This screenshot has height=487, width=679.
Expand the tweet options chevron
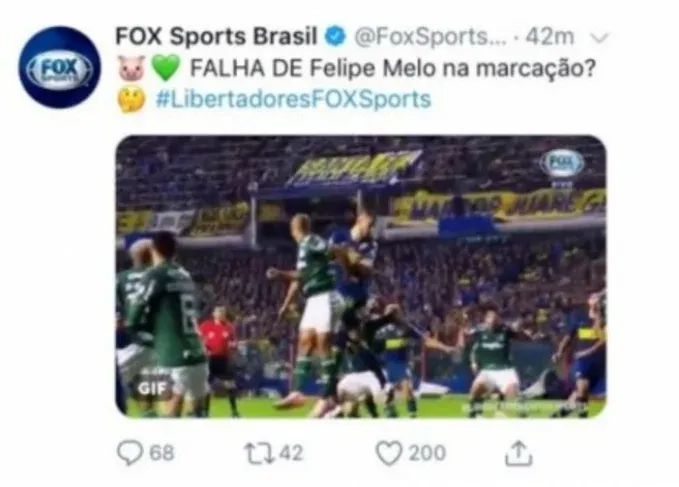pyautogui.click(x=600, y=38)
